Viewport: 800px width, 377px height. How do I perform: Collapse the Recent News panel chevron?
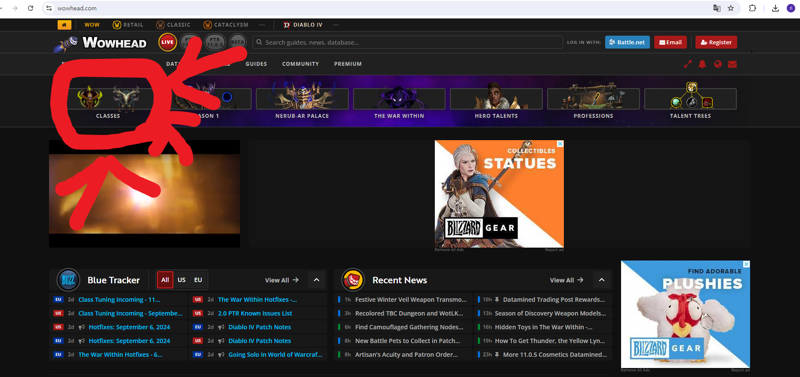coord(602,280)
